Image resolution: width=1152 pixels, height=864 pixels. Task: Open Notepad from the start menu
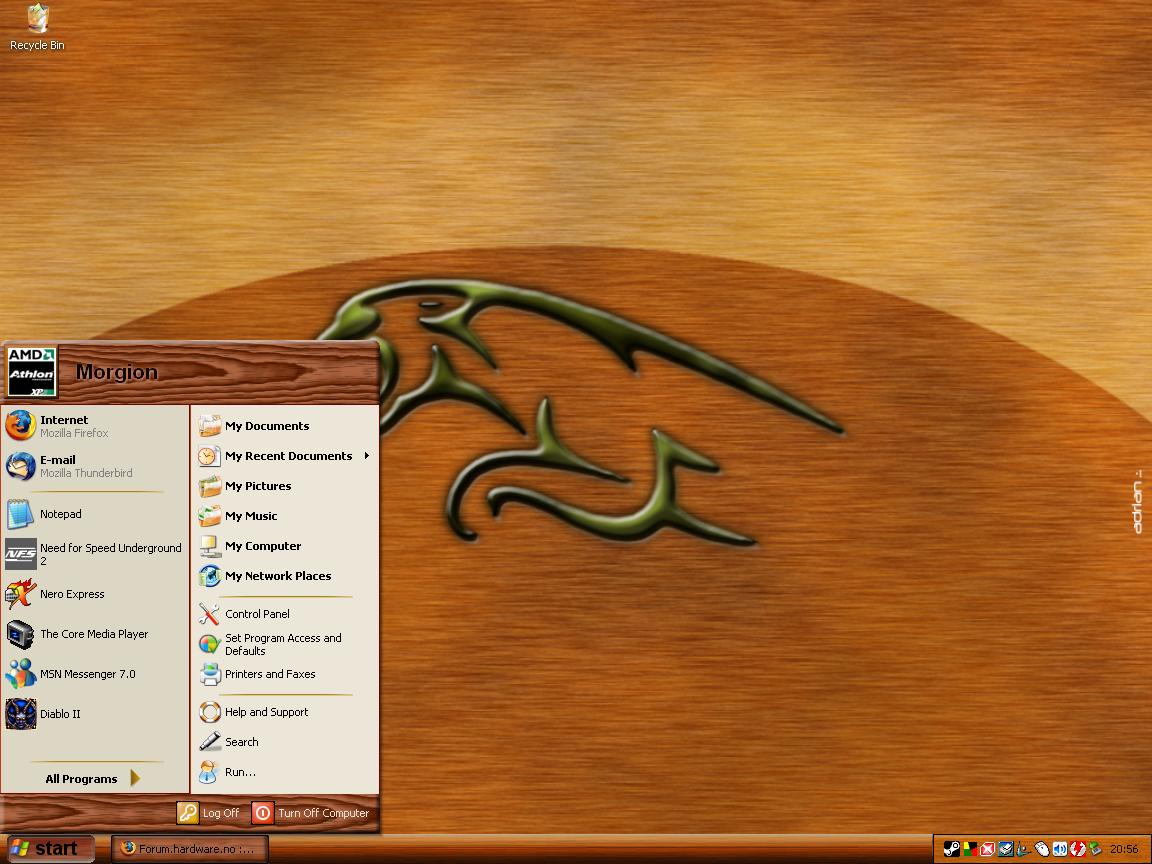pos(95,514)
